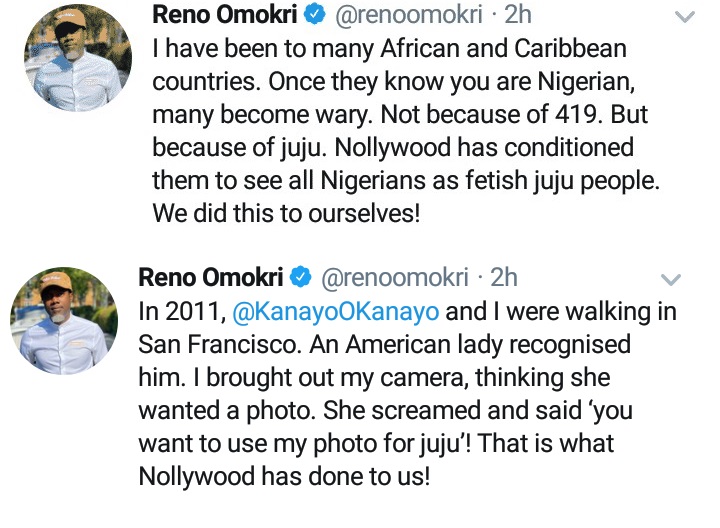Click the 2h timestamp on the second tweet

coord(504,277)
